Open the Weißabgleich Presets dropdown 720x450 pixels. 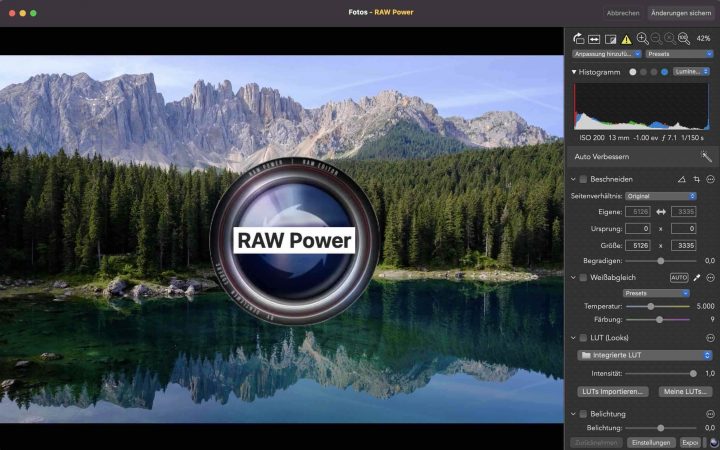(x=656, y=293)
